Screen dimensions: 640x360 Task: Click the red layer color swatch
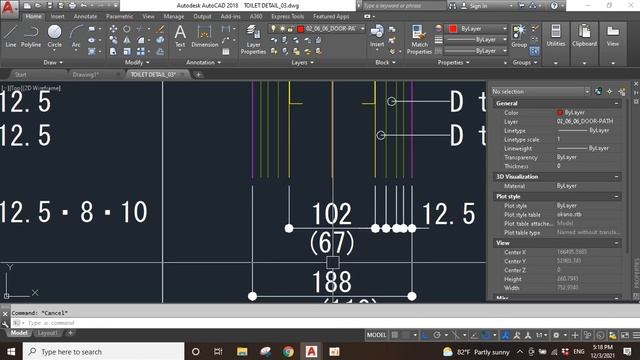[x=301, y=29]
